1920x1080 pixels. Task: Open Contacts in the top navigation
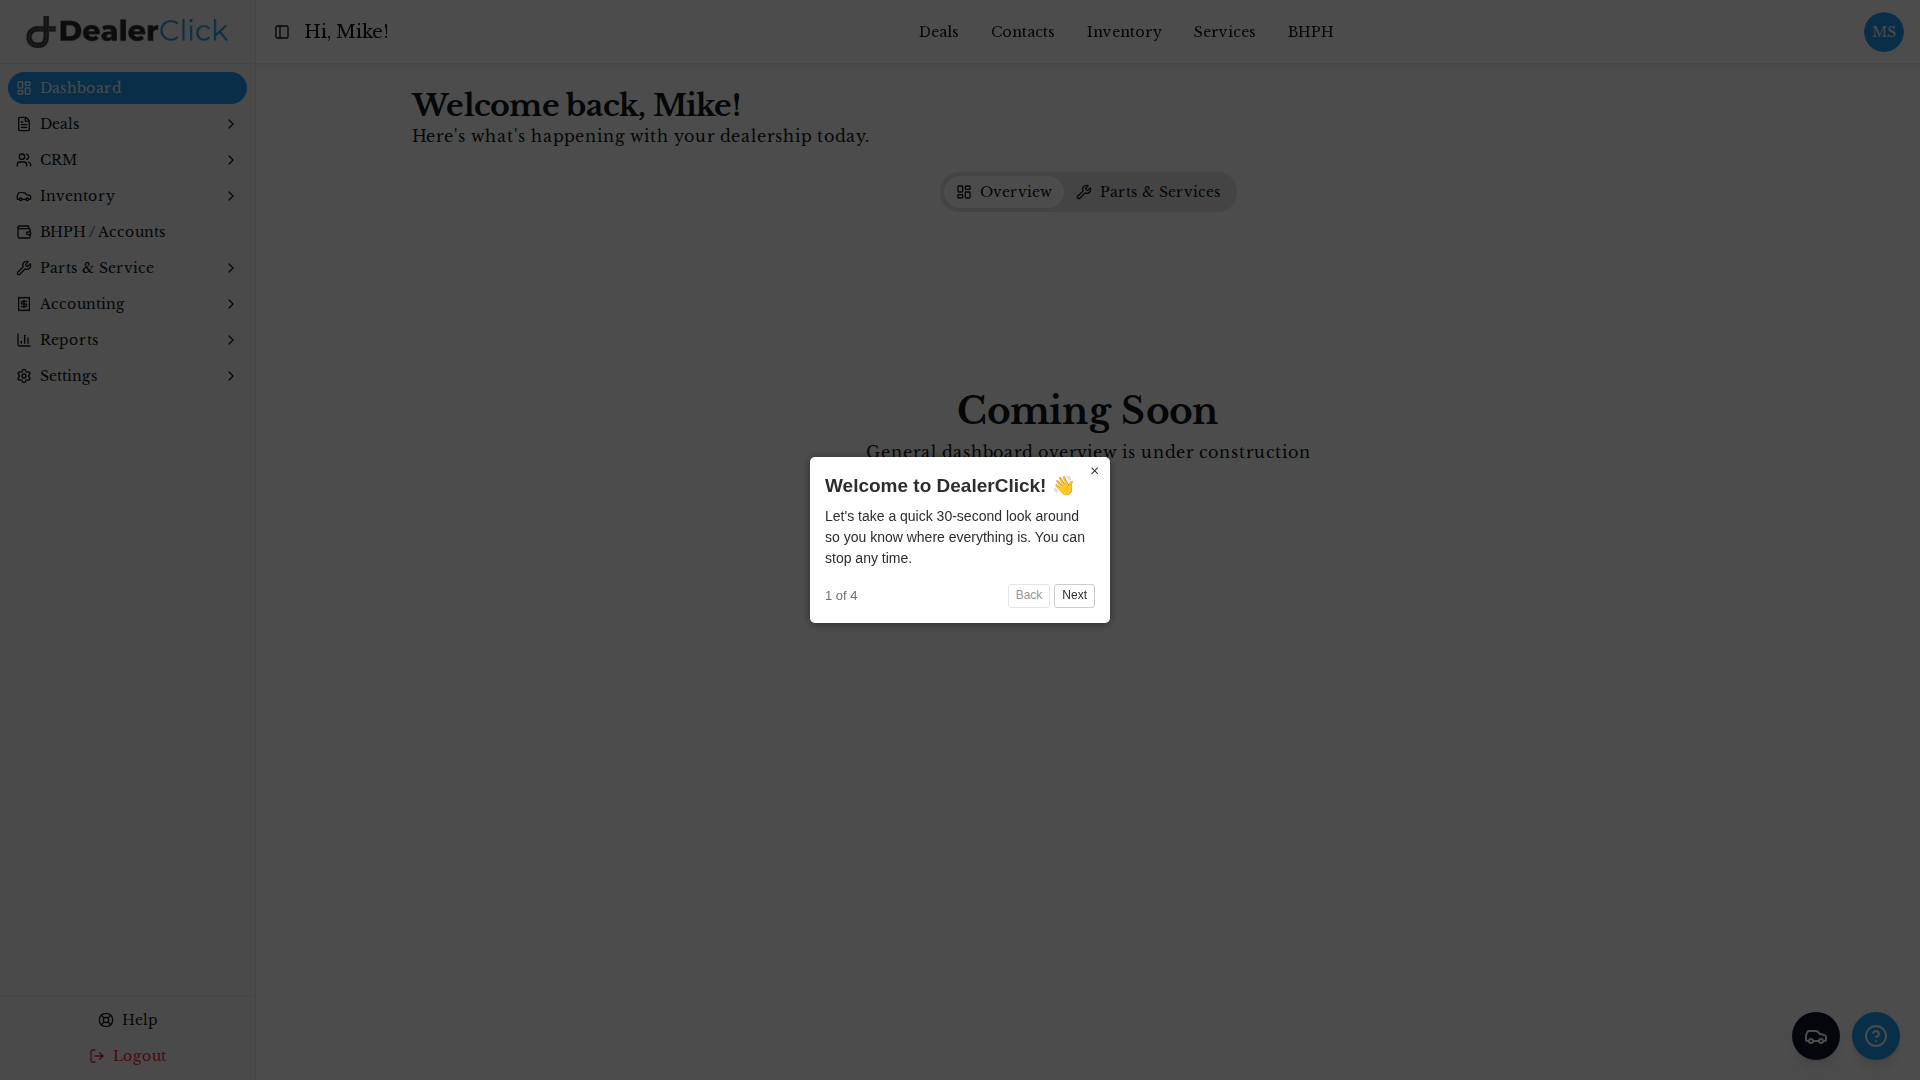1022,32
